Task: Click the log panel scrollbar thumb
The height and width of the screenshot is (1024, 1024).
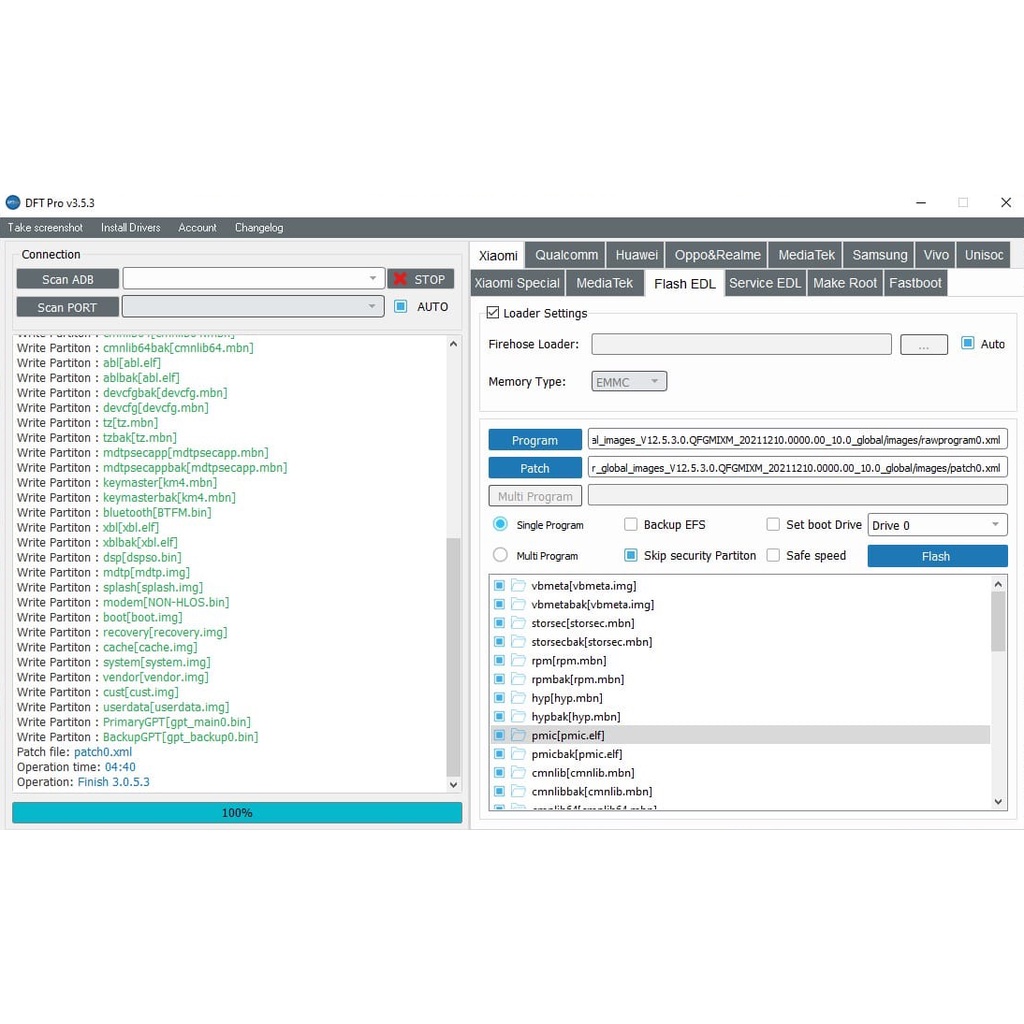Action: click(453, 656)
